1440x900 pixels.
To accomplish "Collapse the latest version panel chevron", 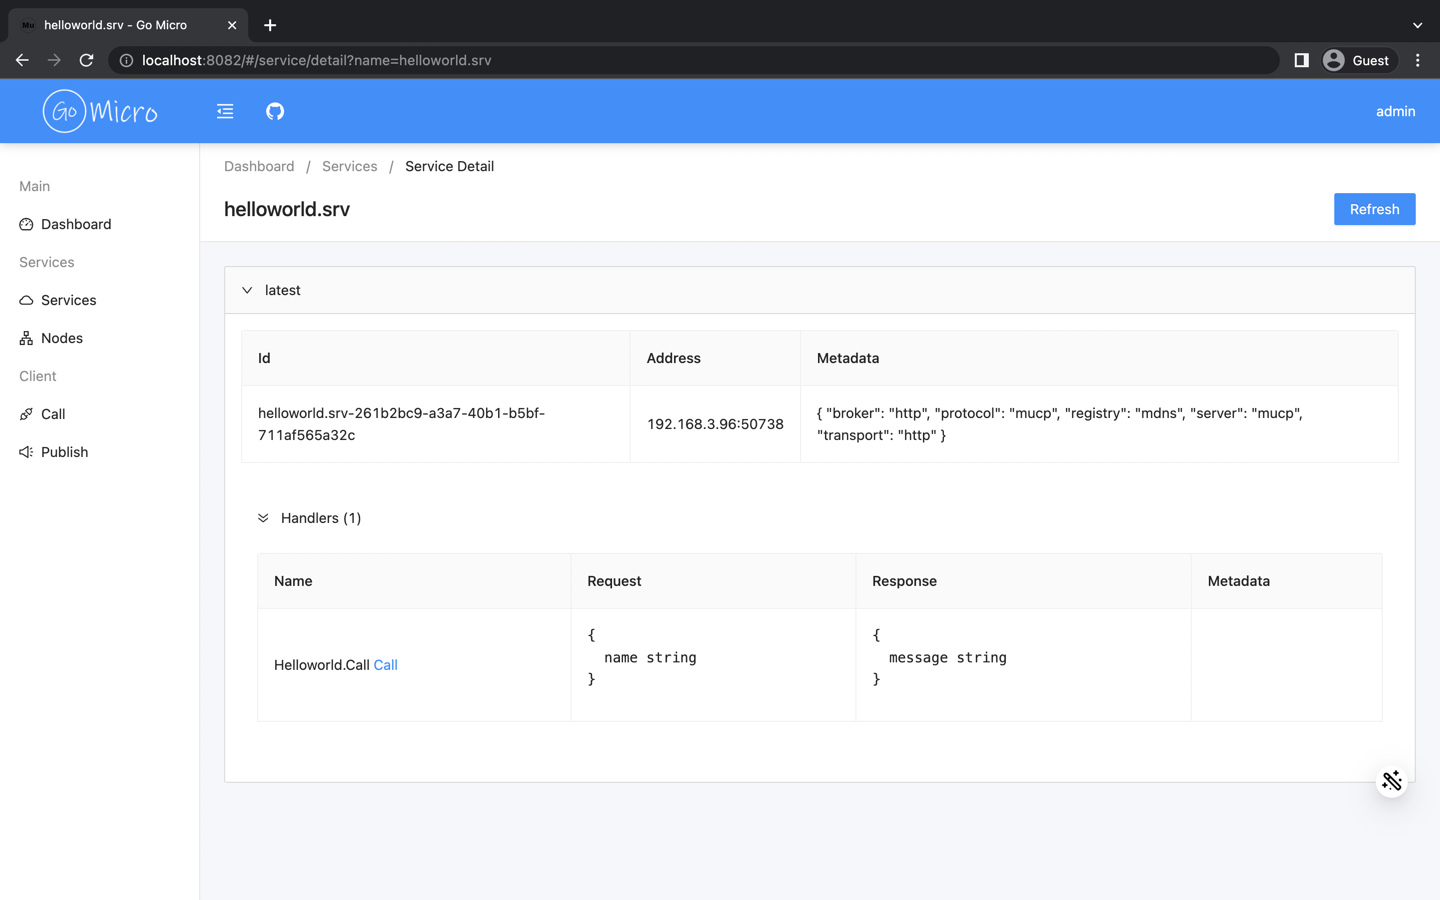I will [x=247, y=290].
